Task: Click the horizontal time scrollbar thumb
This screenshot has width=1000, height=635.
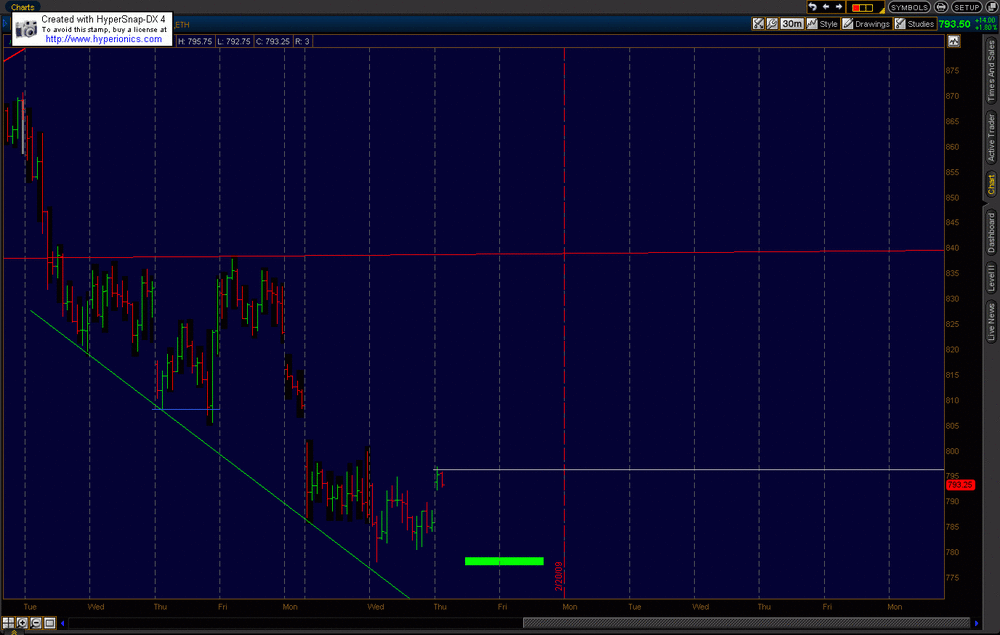Action: tap(746, 623)
